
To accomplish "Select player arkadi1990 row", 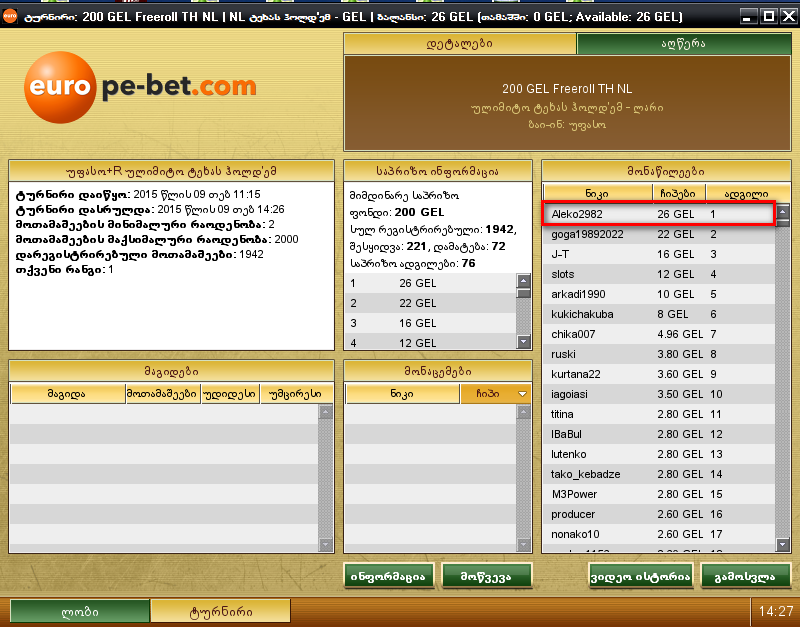I will coord(659,294).
